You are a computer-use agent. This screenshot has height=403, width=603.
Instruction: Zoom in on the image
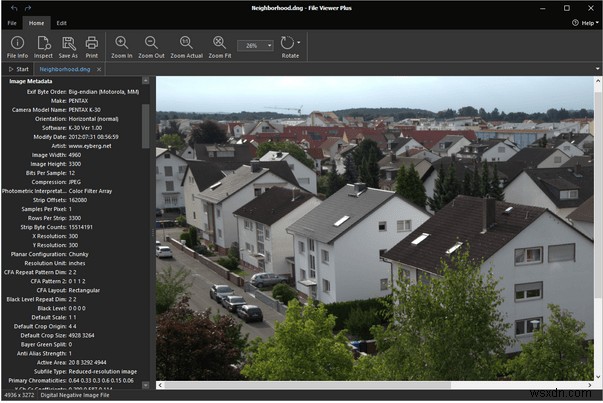pos(122,45)
